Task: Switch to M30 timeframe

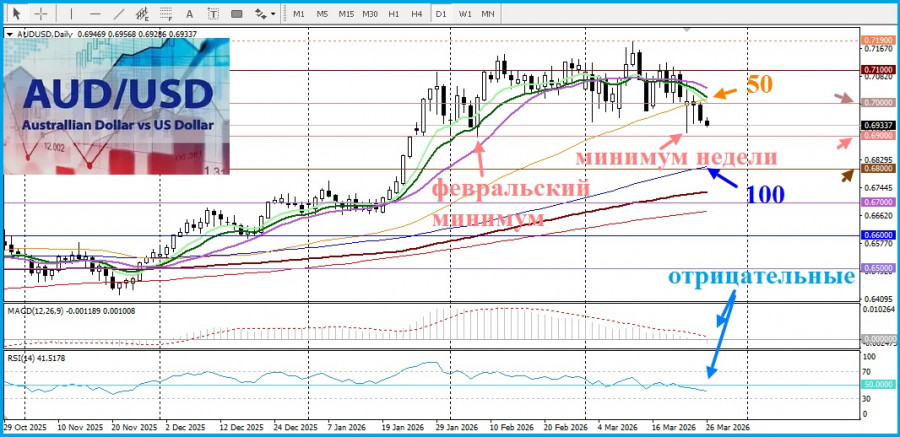Action: (370, 13)
